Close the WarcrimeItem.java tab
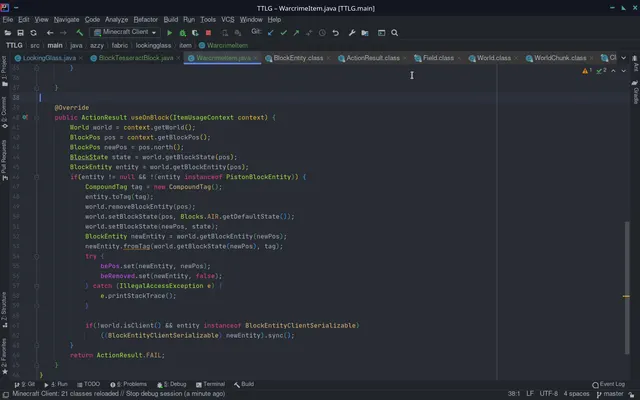 [256, 58]
